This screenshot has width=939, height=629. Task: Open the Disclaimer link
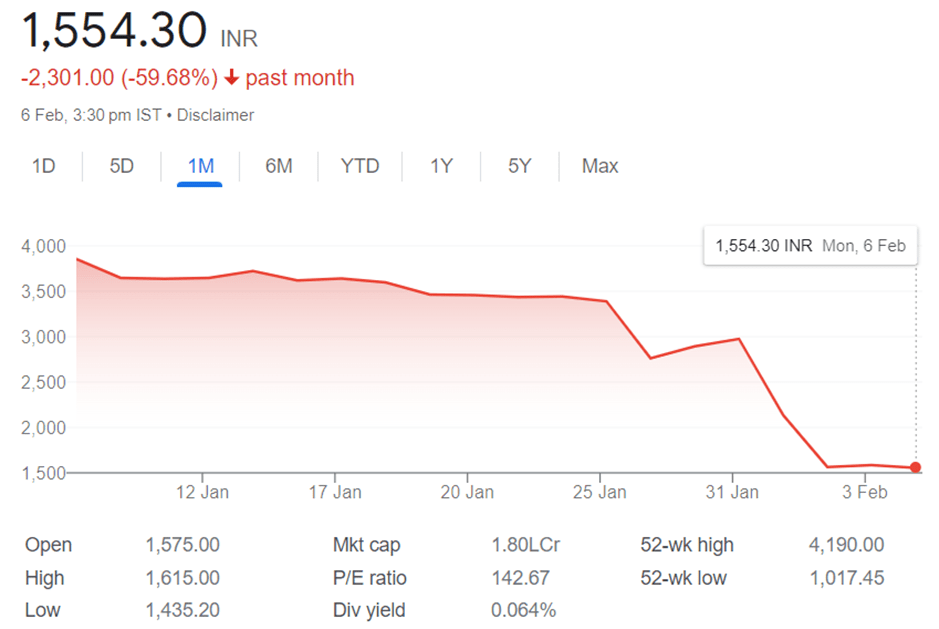click(215, 115)
